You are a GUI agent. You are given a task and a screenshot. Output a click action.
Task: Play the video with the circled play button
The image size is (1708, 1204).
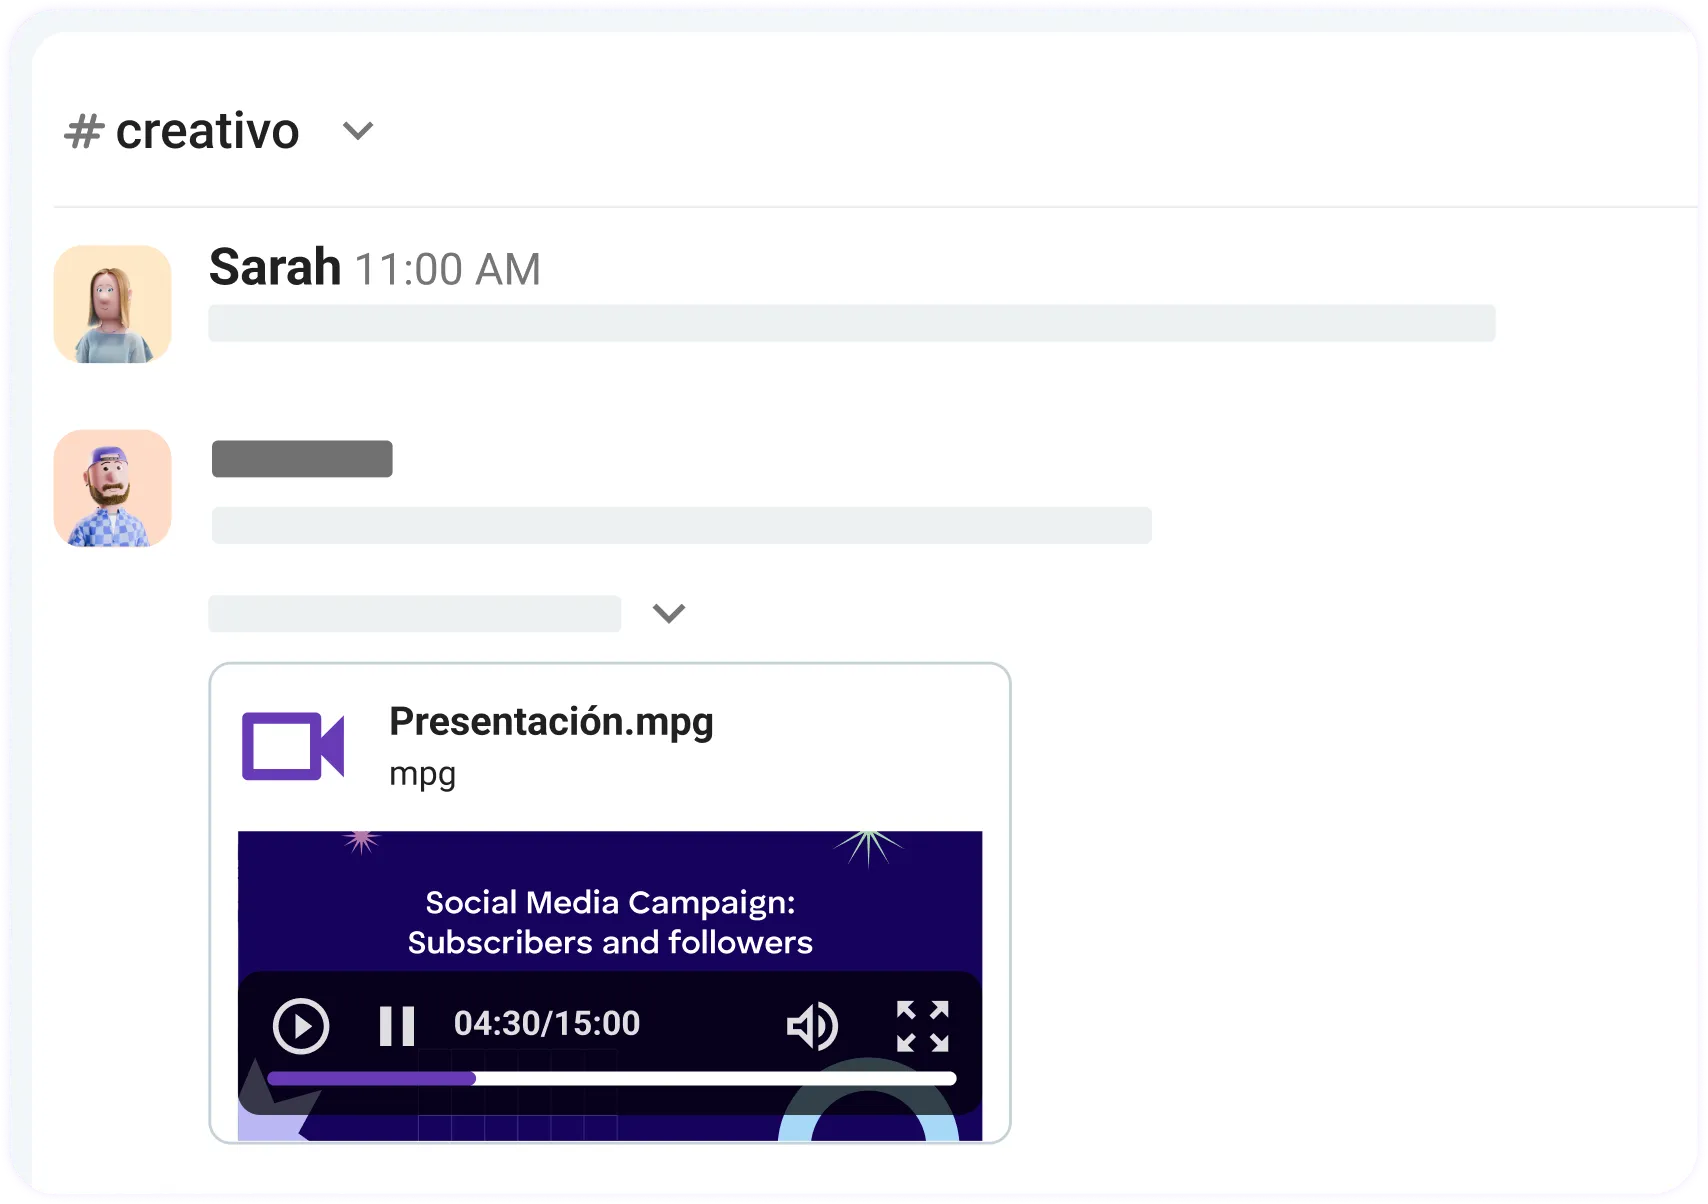coord(301,1026)
